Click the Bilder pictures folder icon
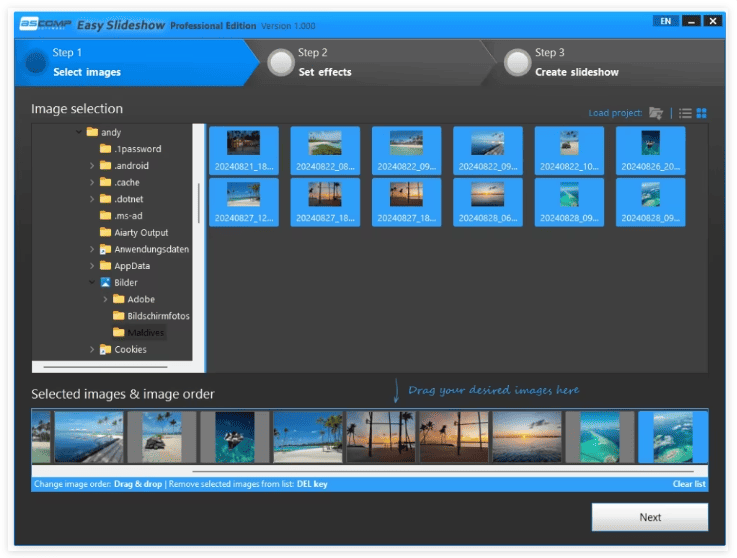 coord(105,283)
